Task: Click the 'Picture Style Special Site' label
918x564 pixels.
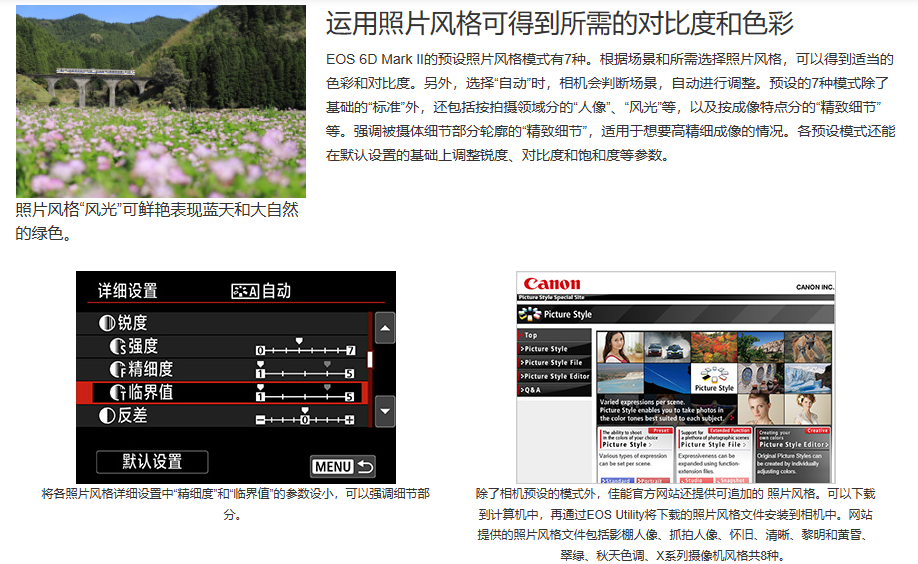Action: click(552, 298)
